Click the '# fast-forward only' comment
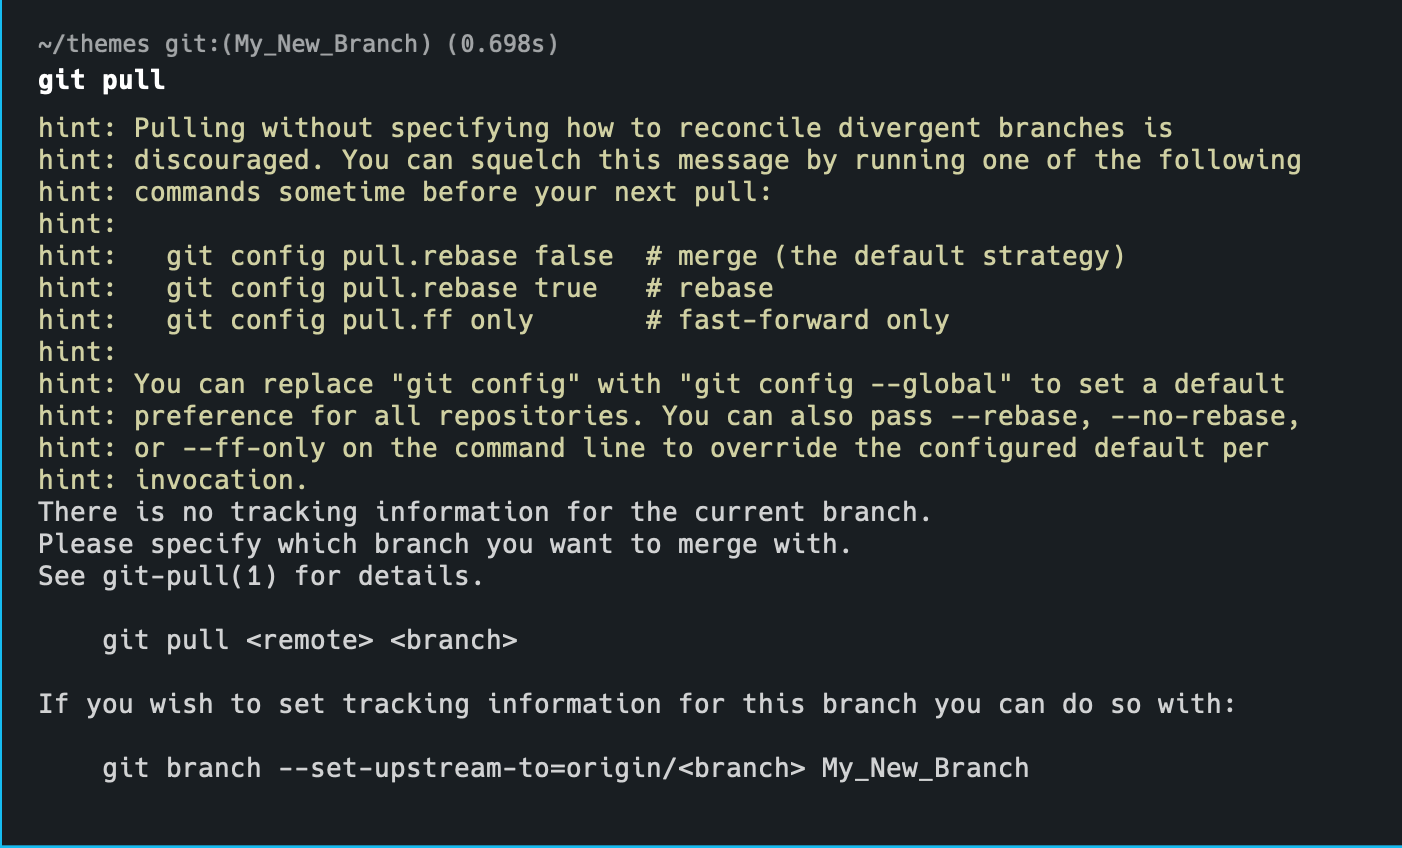The image size is (1402, 848). [x=798, y=320]
